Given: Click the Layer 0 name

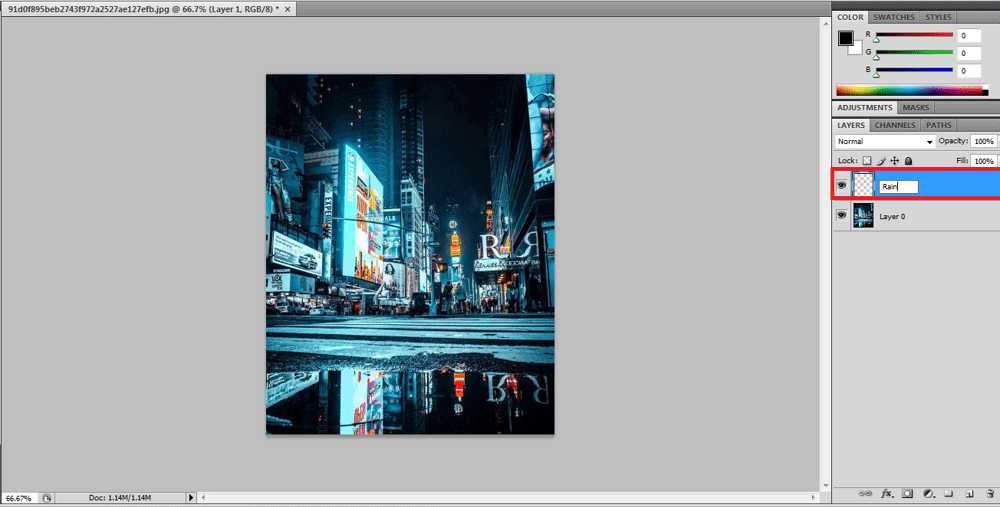Looking at the screenshot, I should 892,217.
